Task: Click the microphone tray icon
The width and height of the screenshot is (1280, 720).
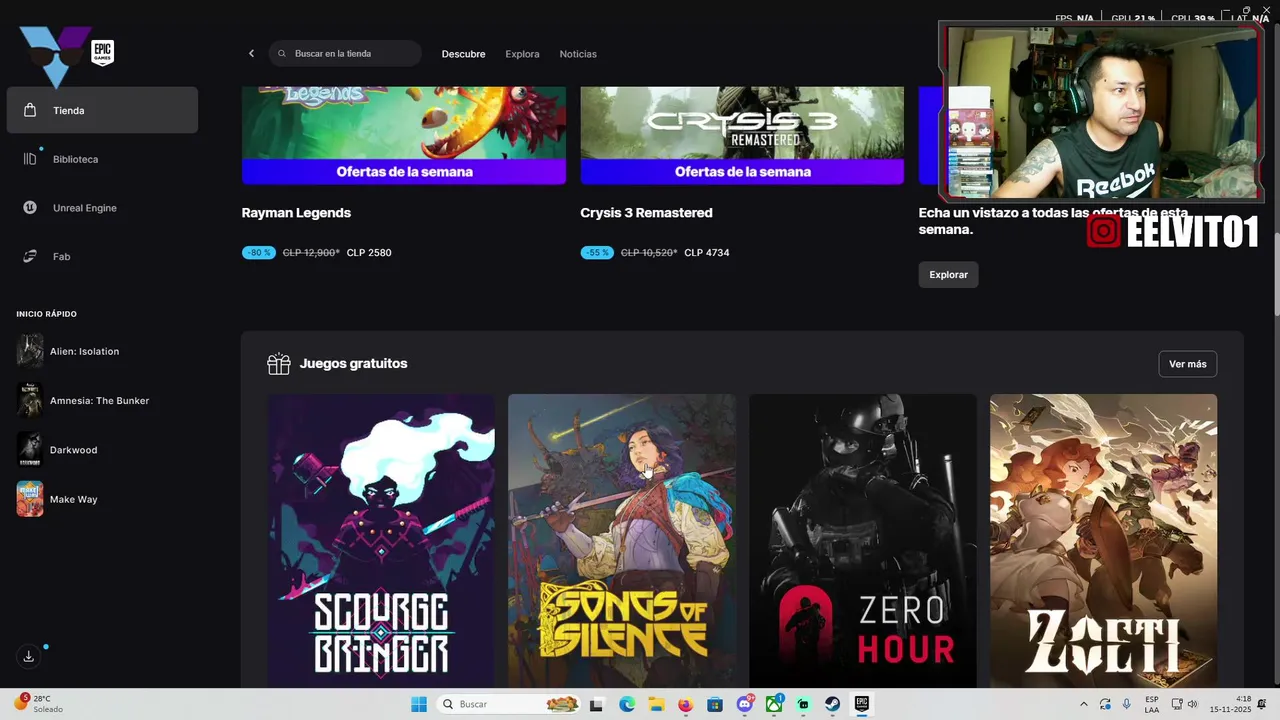Action: pos(1127,704)
